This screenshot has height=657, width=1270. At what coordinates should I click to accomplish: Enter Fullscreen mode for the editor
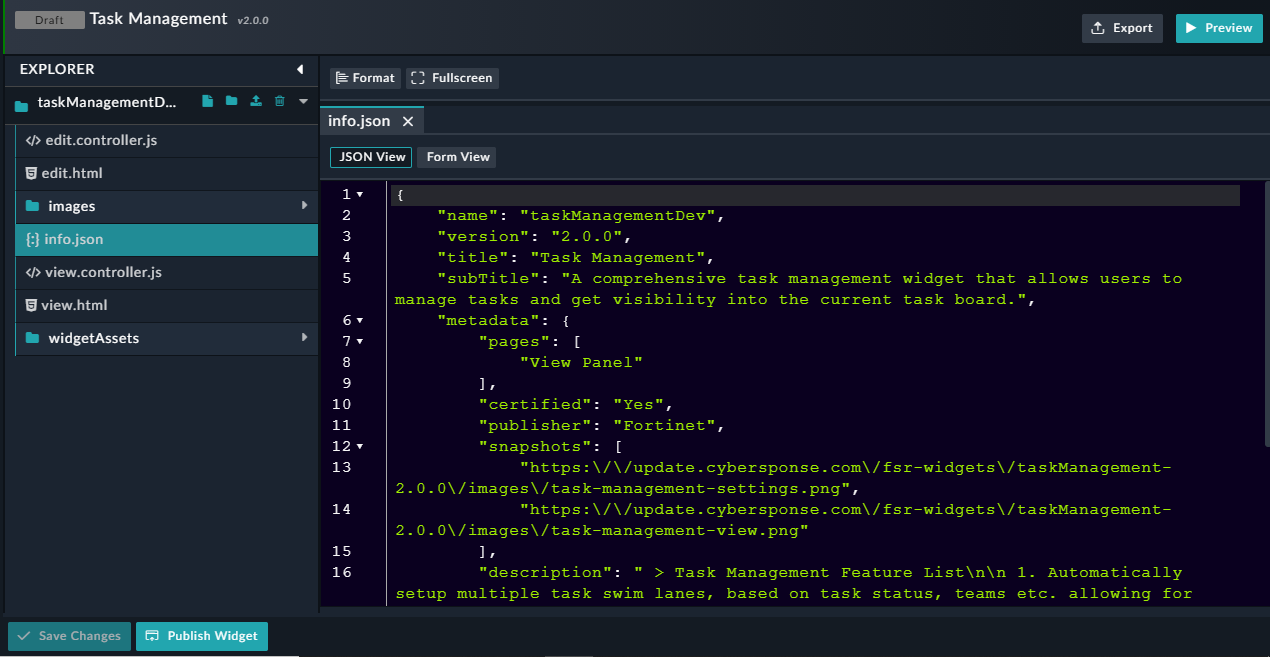point(451,77)
